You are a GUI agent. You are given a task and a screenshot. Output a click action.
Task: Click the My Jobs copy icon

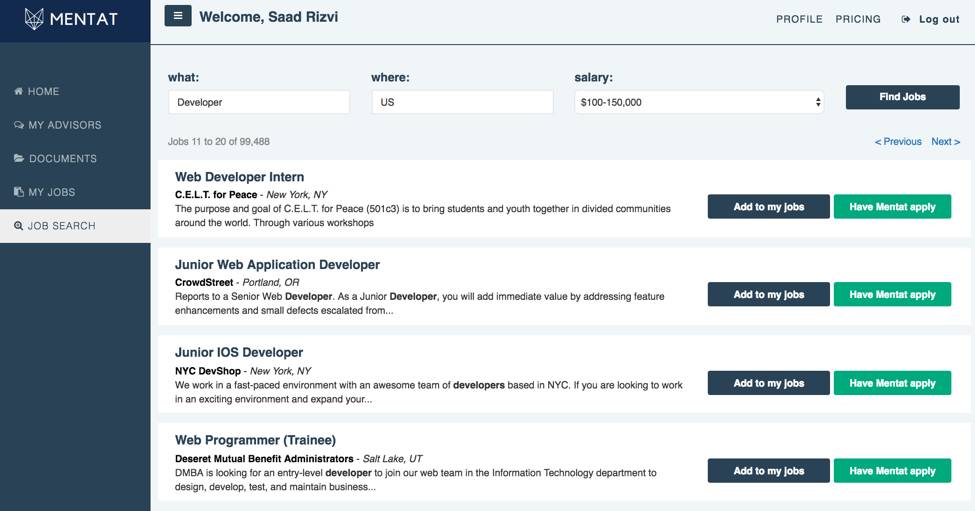pos(18,192)
